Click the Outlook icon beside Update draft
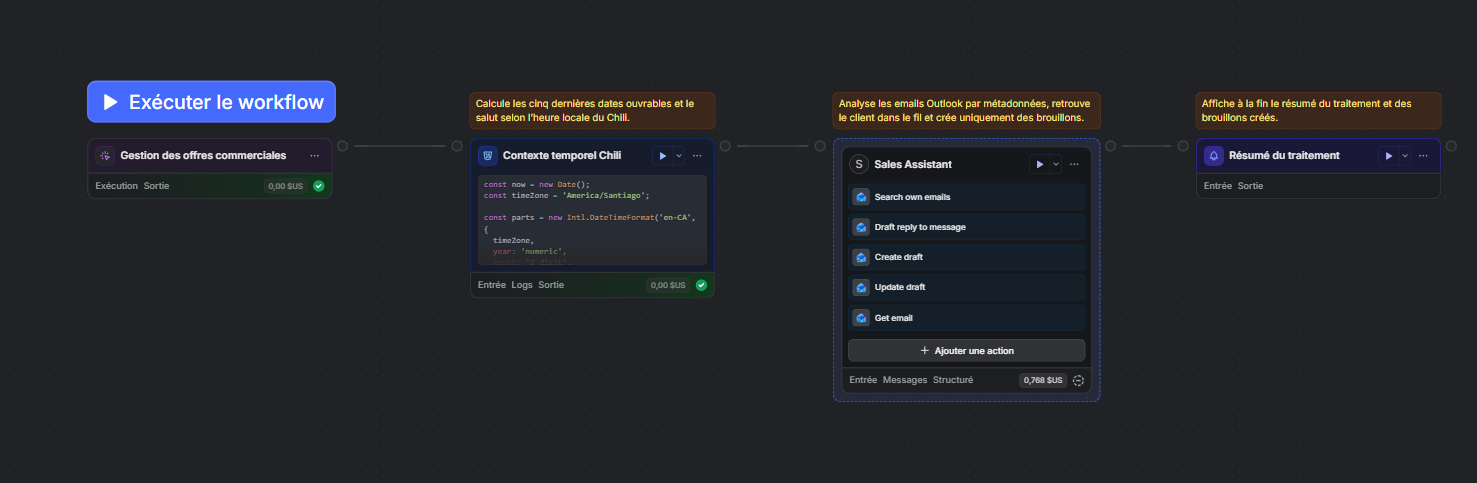 [860, 287]
